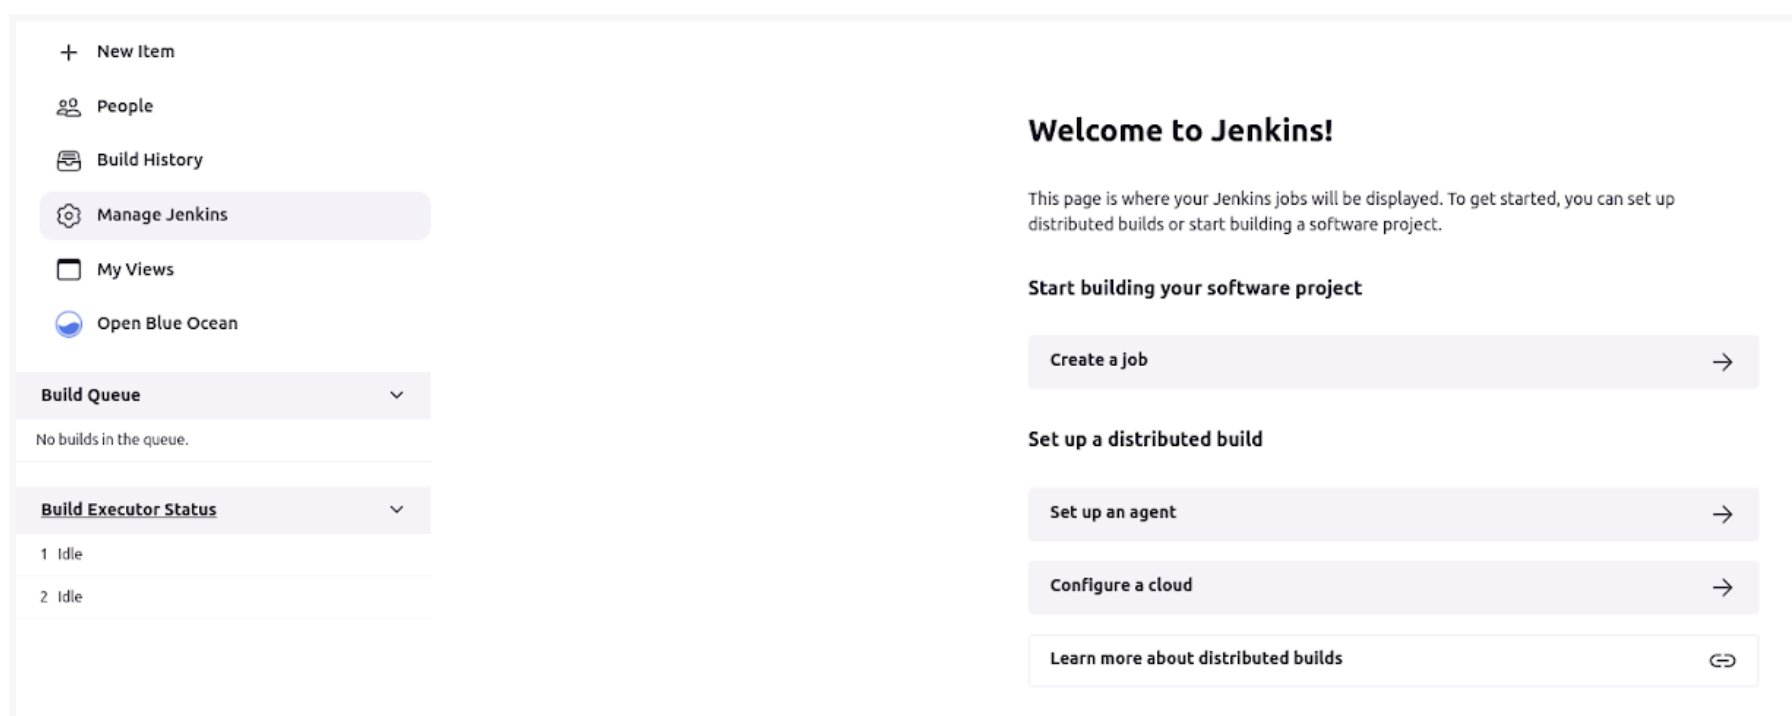
Task: Click the Create a job button
Action: 1098,360
